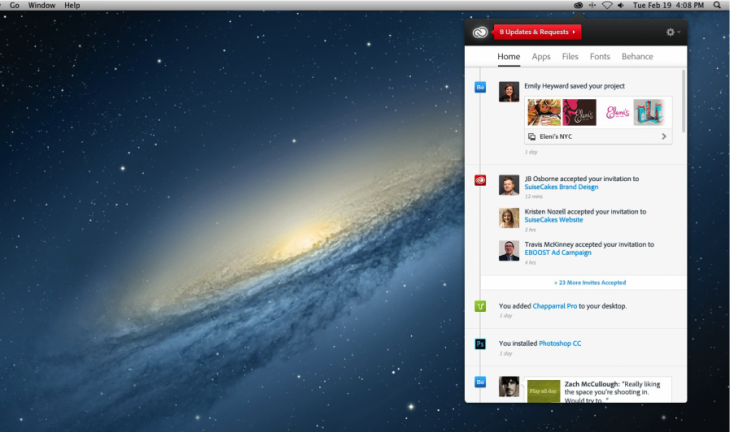Click the volume icon in menu bar
Viewport: 730px width, 432px height.
621,5
